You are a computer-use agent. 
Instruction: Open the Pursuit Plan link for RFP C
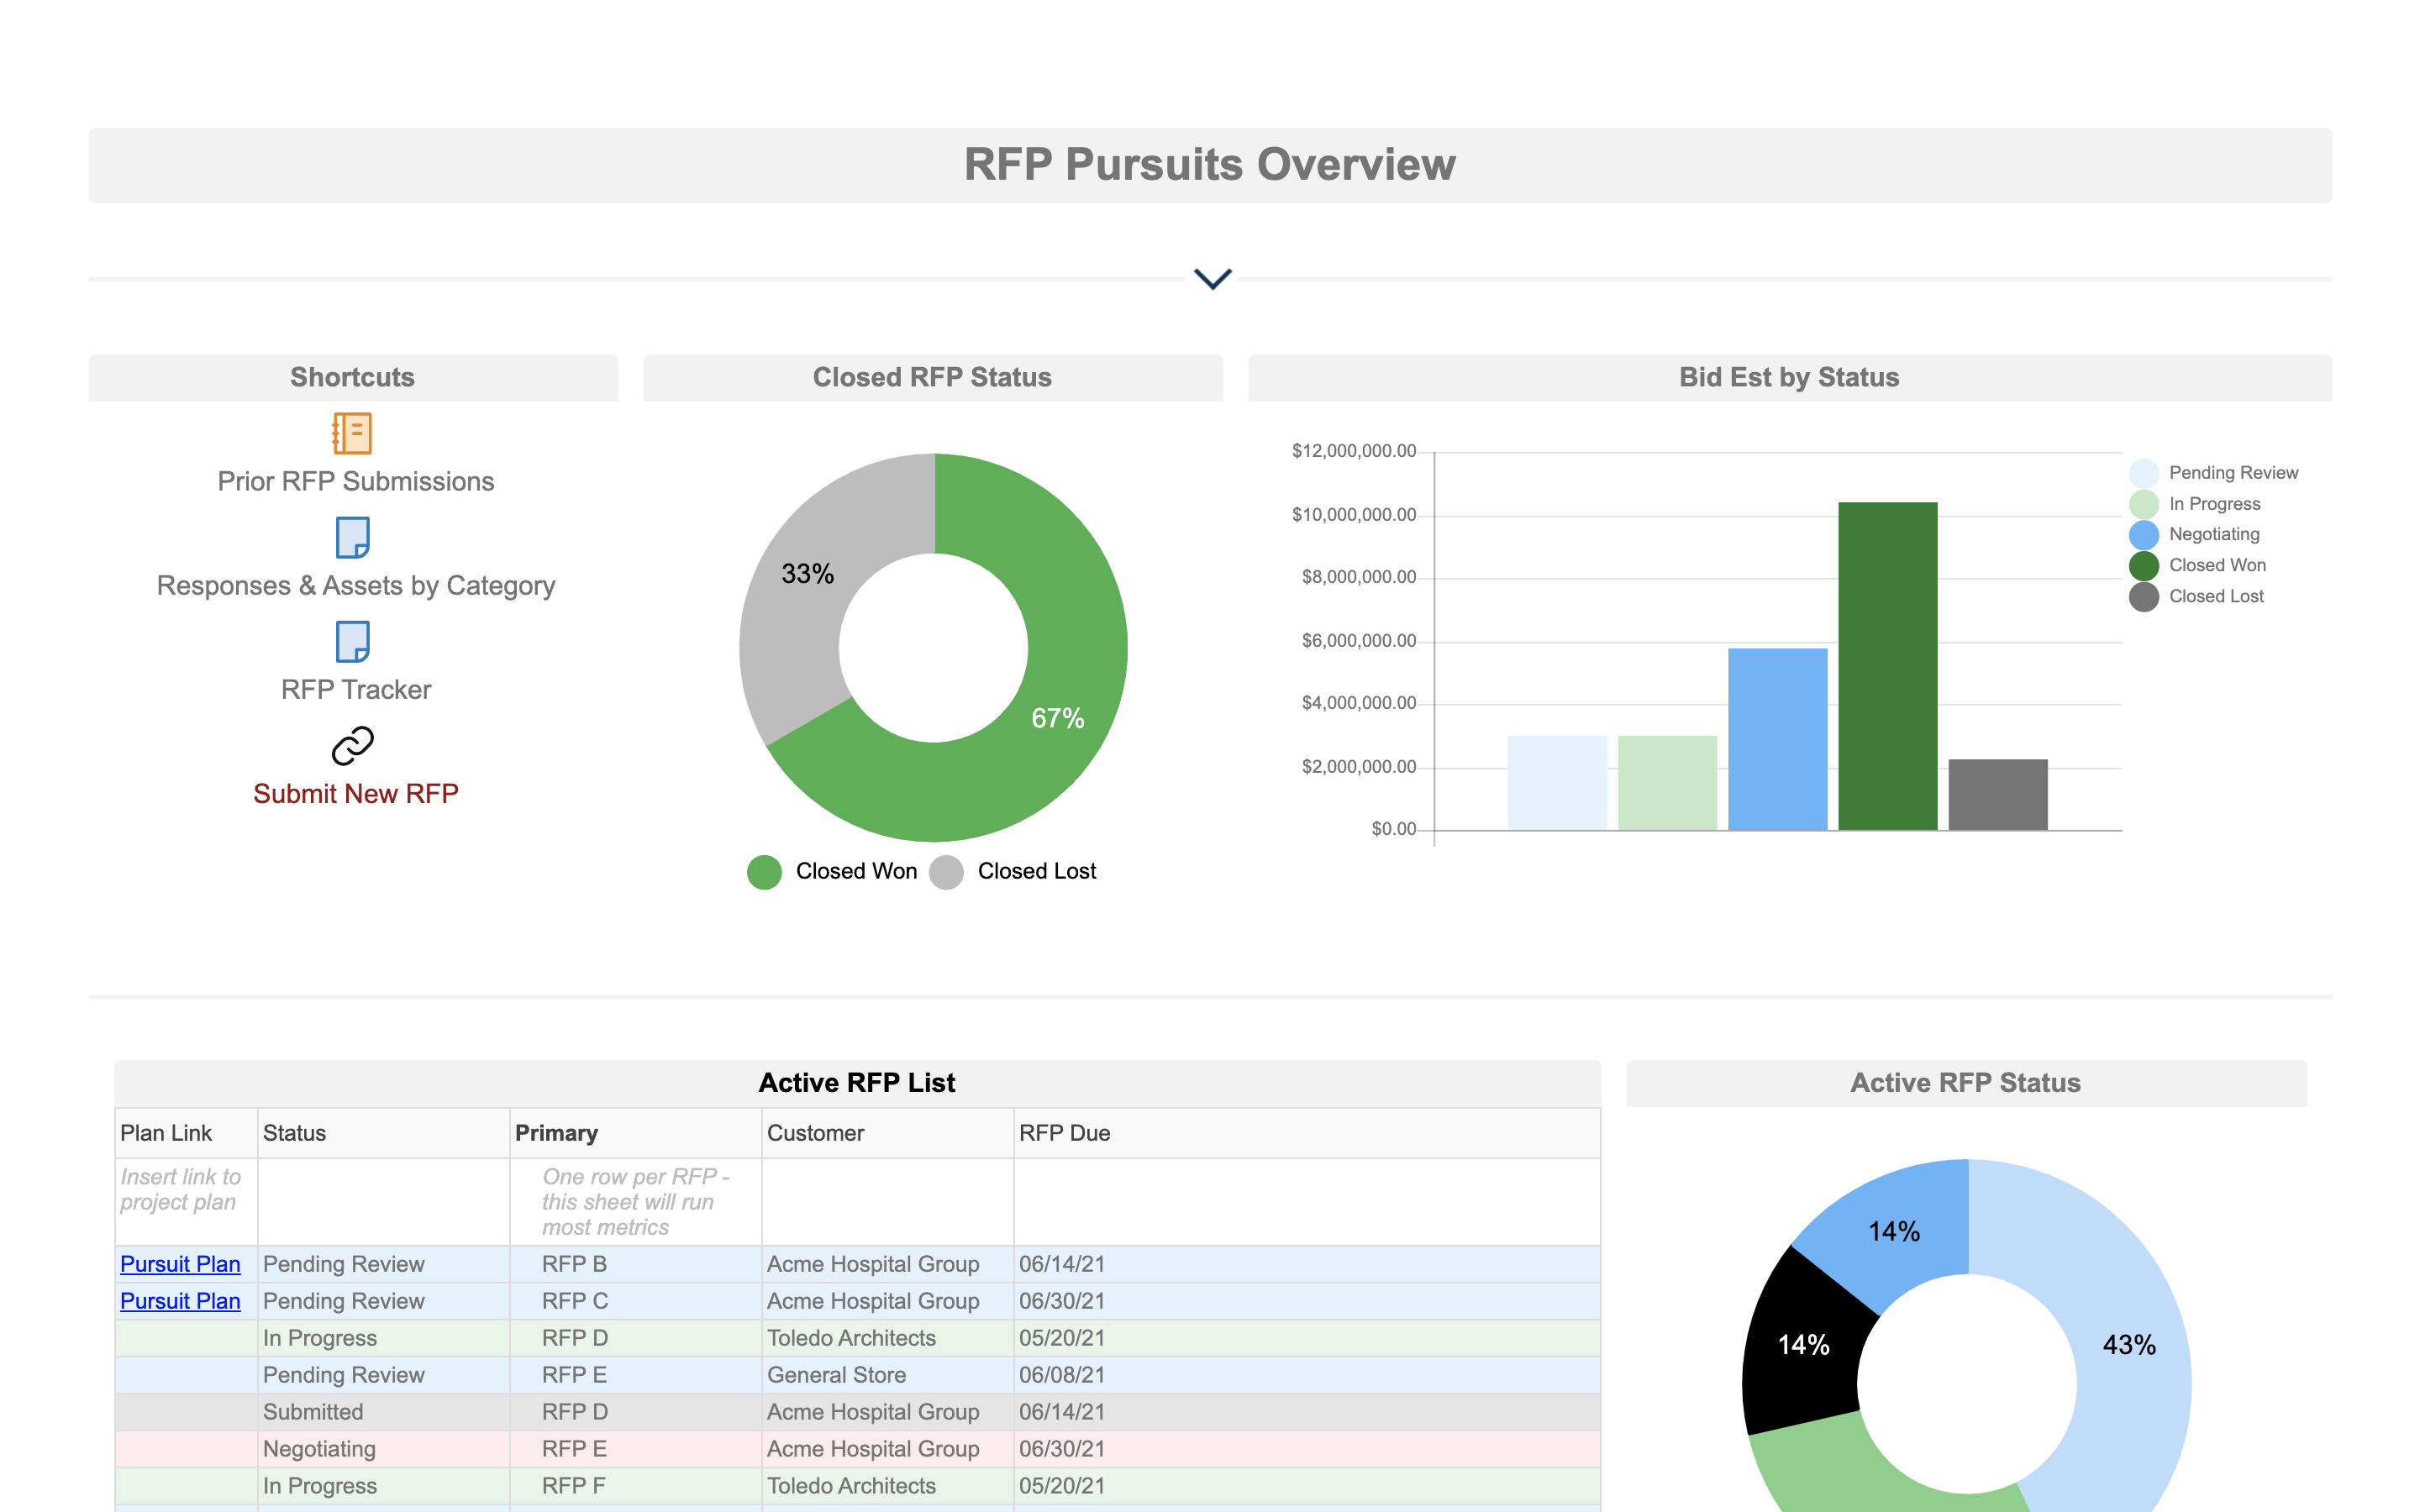180,1301
